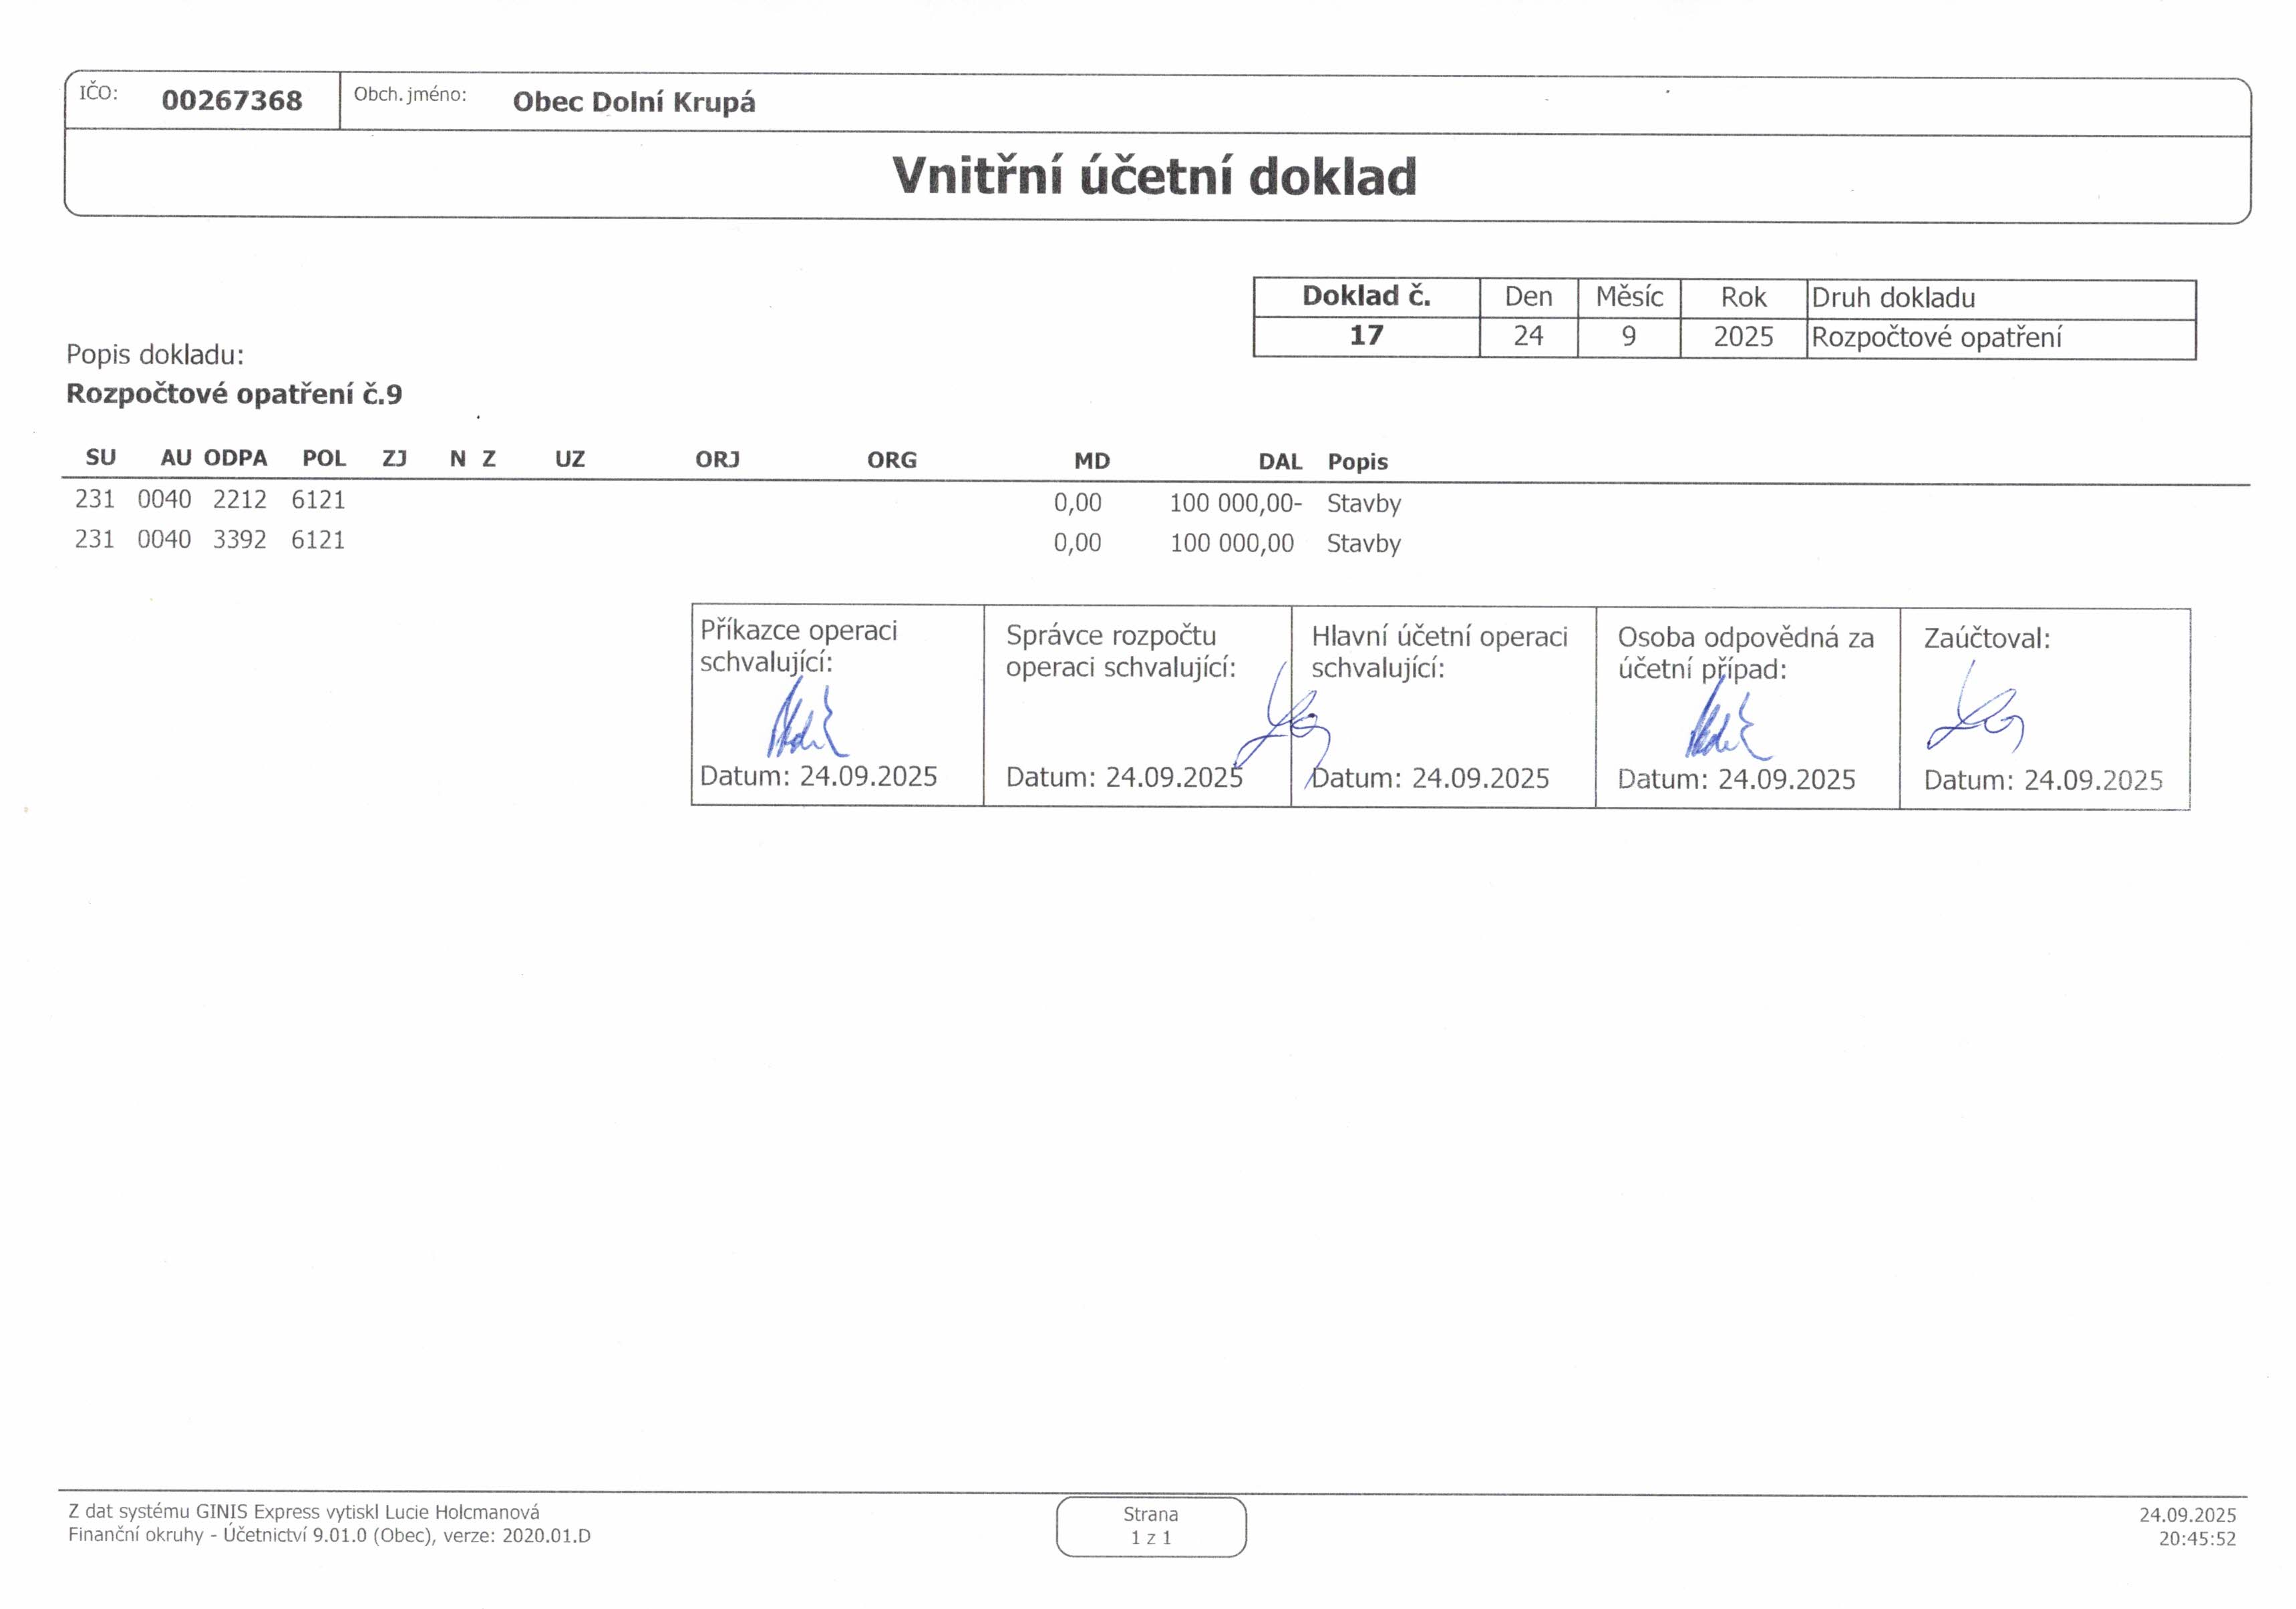
Task: Click ODPA code 3392 in second row
Action: [x=239, y=539]
